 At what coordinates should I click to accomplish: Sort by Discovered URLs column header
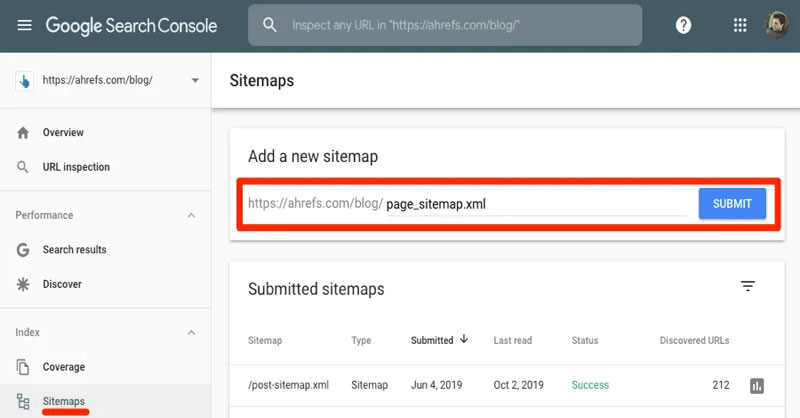tap(694, 340)
